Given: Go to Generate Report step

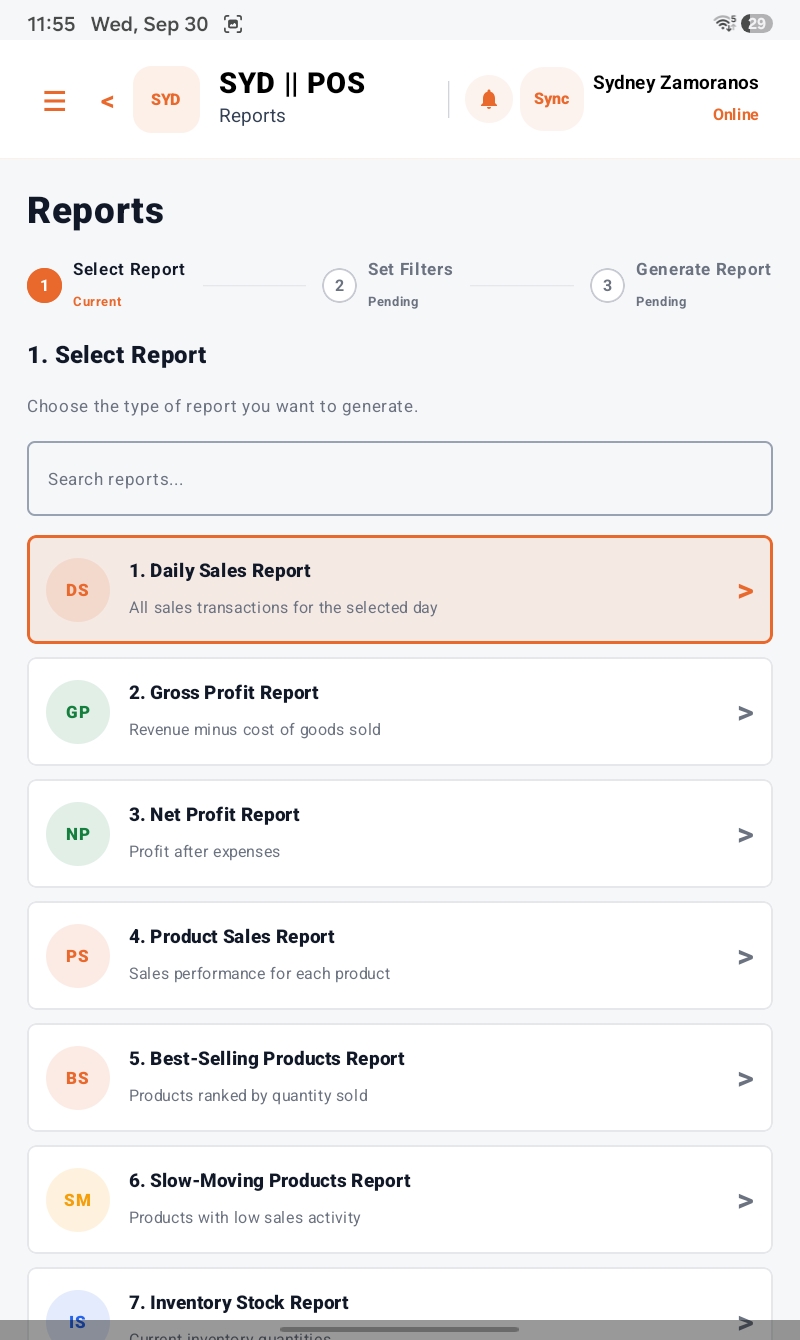Looking at the screenshot, I should click(x=703, y=270).
